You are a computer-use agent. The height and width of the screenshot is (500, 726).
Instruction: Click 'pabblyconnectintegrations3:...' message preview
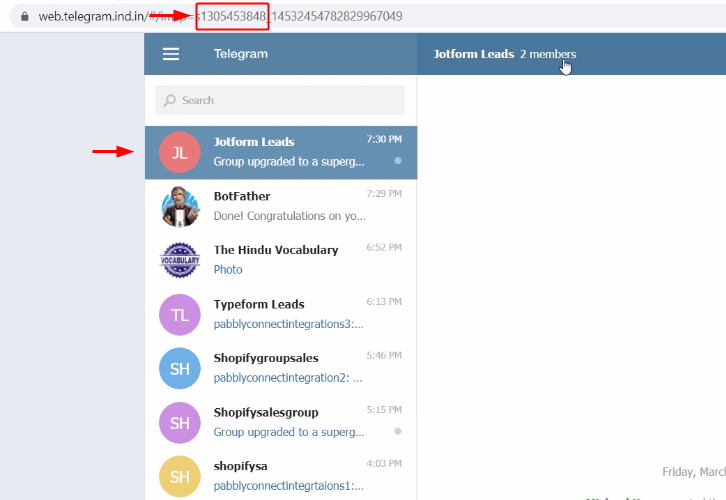pos(288,324)
